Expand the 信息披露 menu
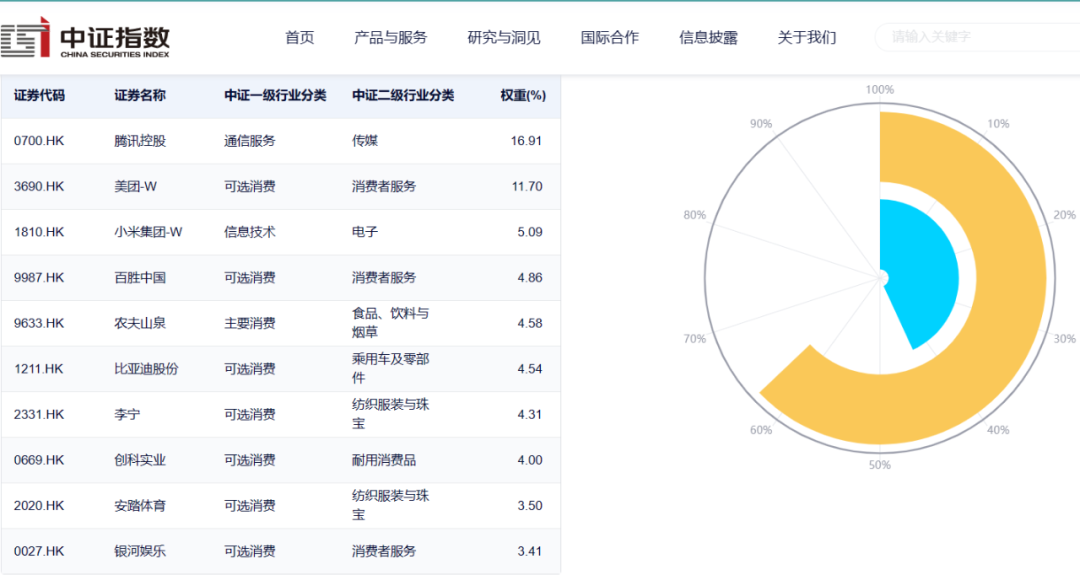Screen dimensions: 1080x575 708,38
